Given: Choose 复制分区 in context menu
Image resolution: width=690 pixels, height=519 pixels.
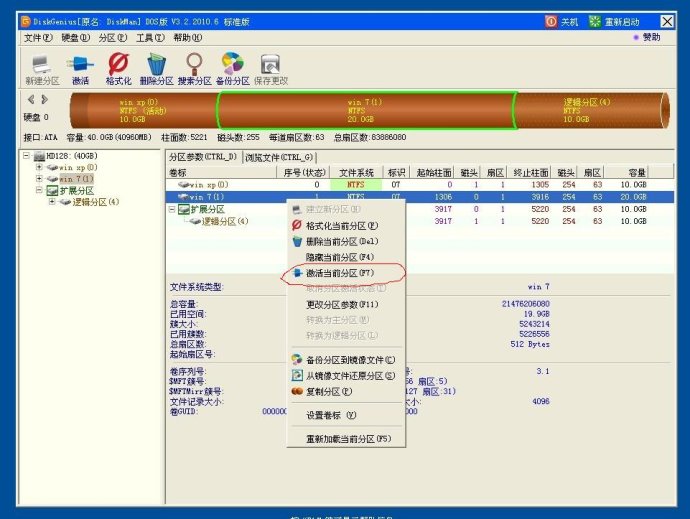Looking at the screenshot, I should [346, 391].
